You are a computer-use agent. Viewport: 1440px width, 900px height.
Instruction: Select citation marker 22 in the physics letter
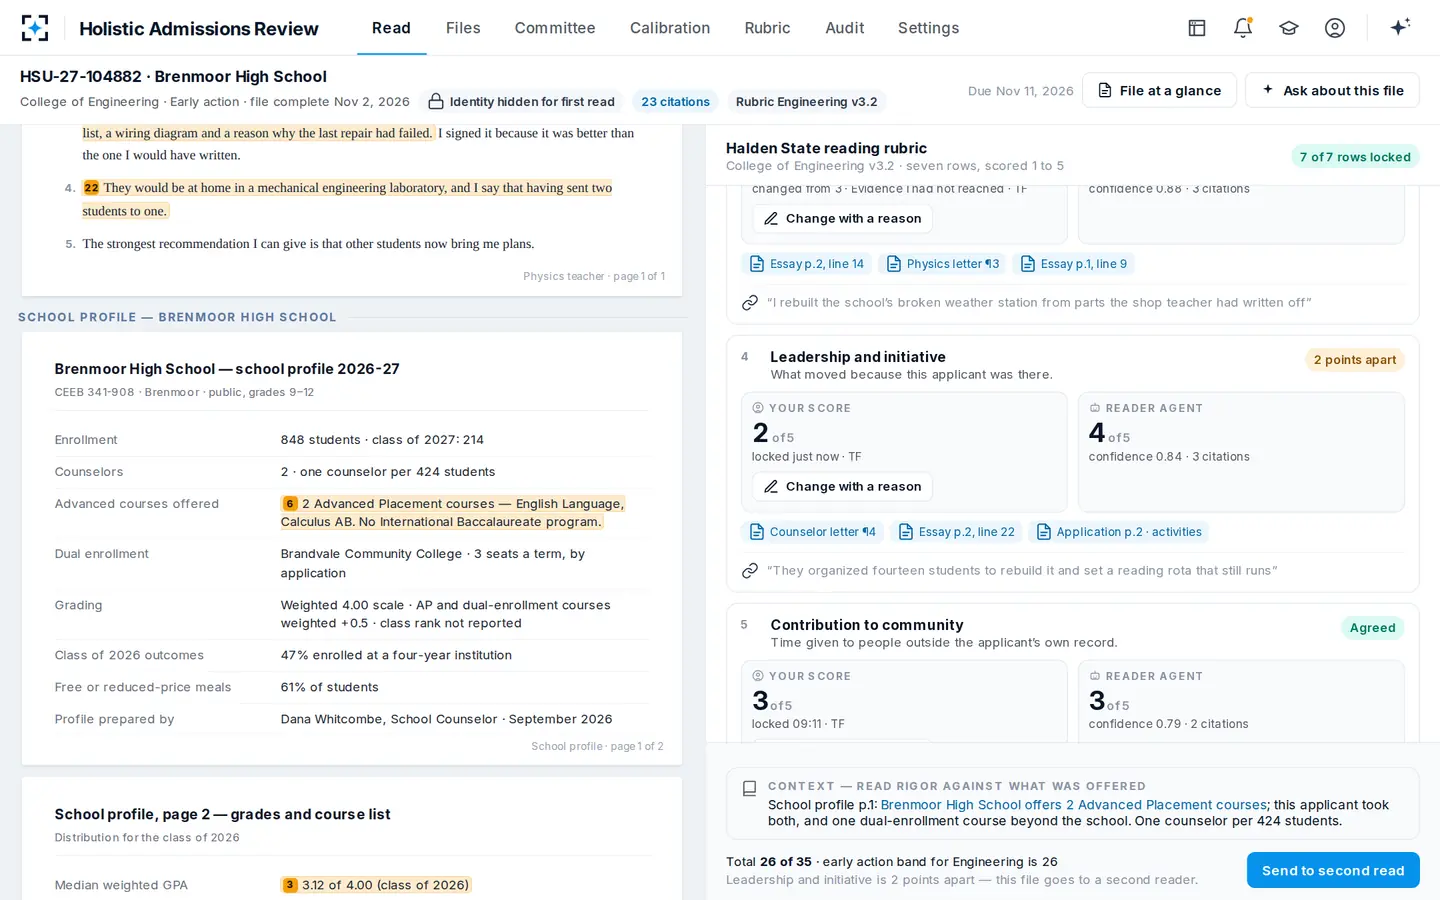[91, 188]
